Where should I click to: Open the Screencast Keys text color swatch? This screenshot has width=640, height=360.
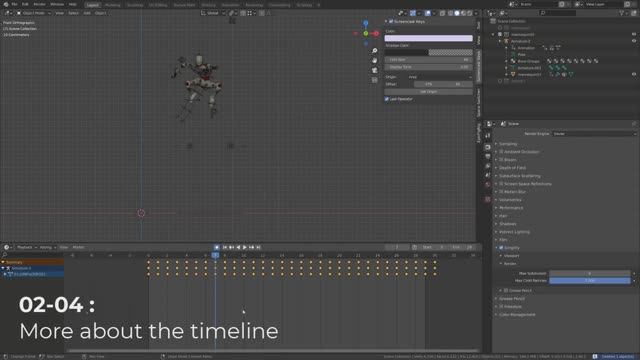click(429, 38)
